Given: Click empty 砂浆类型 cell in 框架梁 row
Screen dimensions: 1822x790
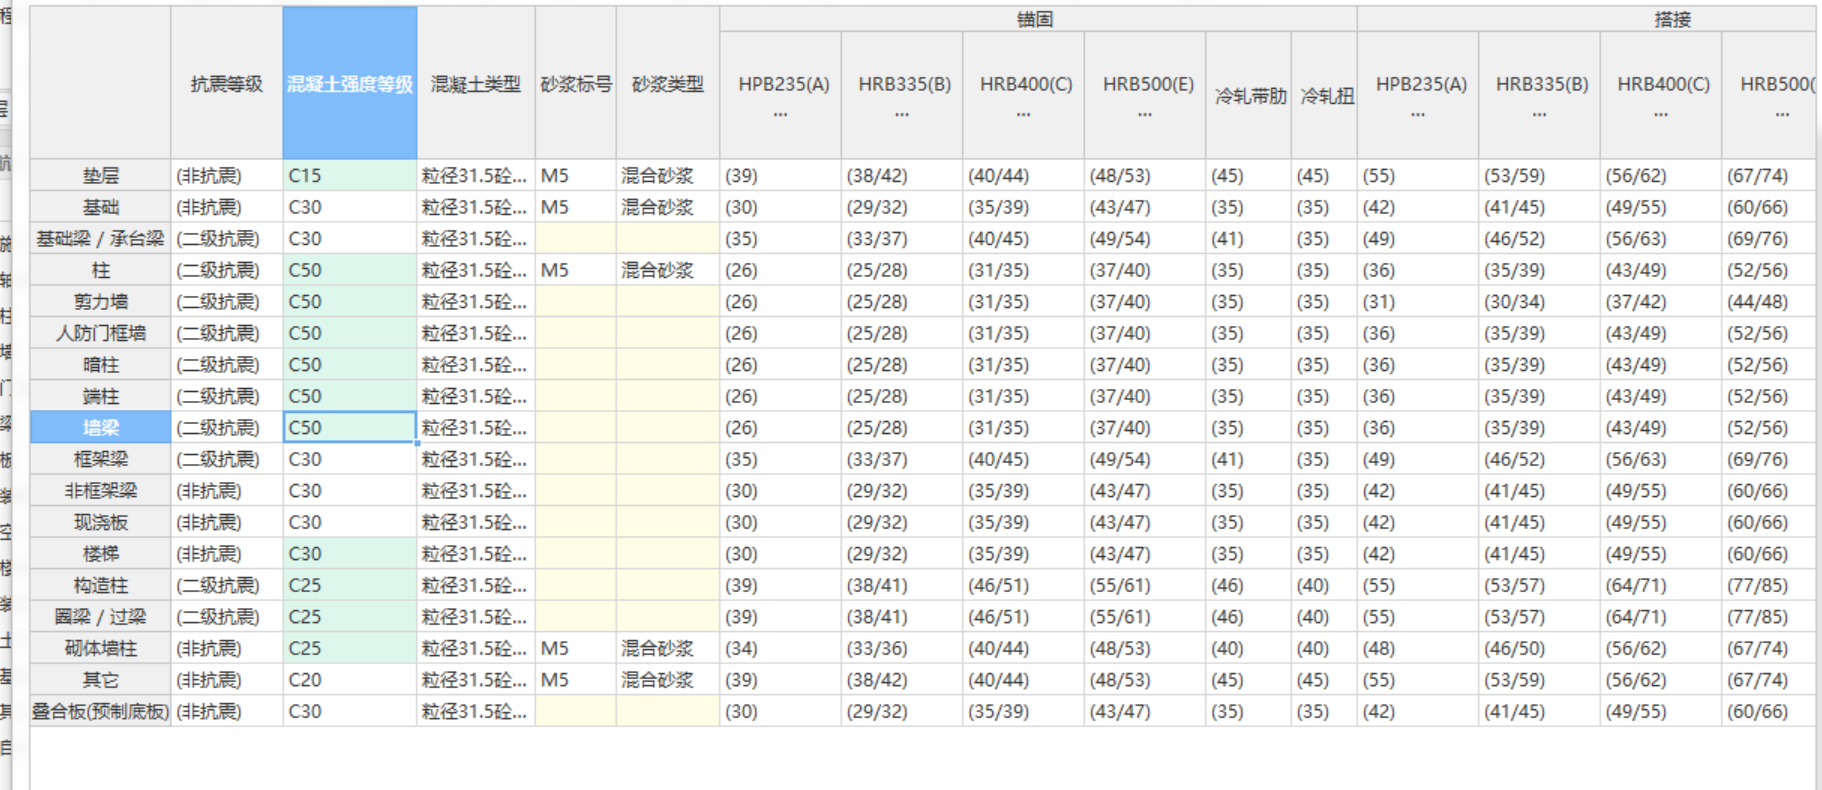Looking at the screenshot, I should [668, 459].
